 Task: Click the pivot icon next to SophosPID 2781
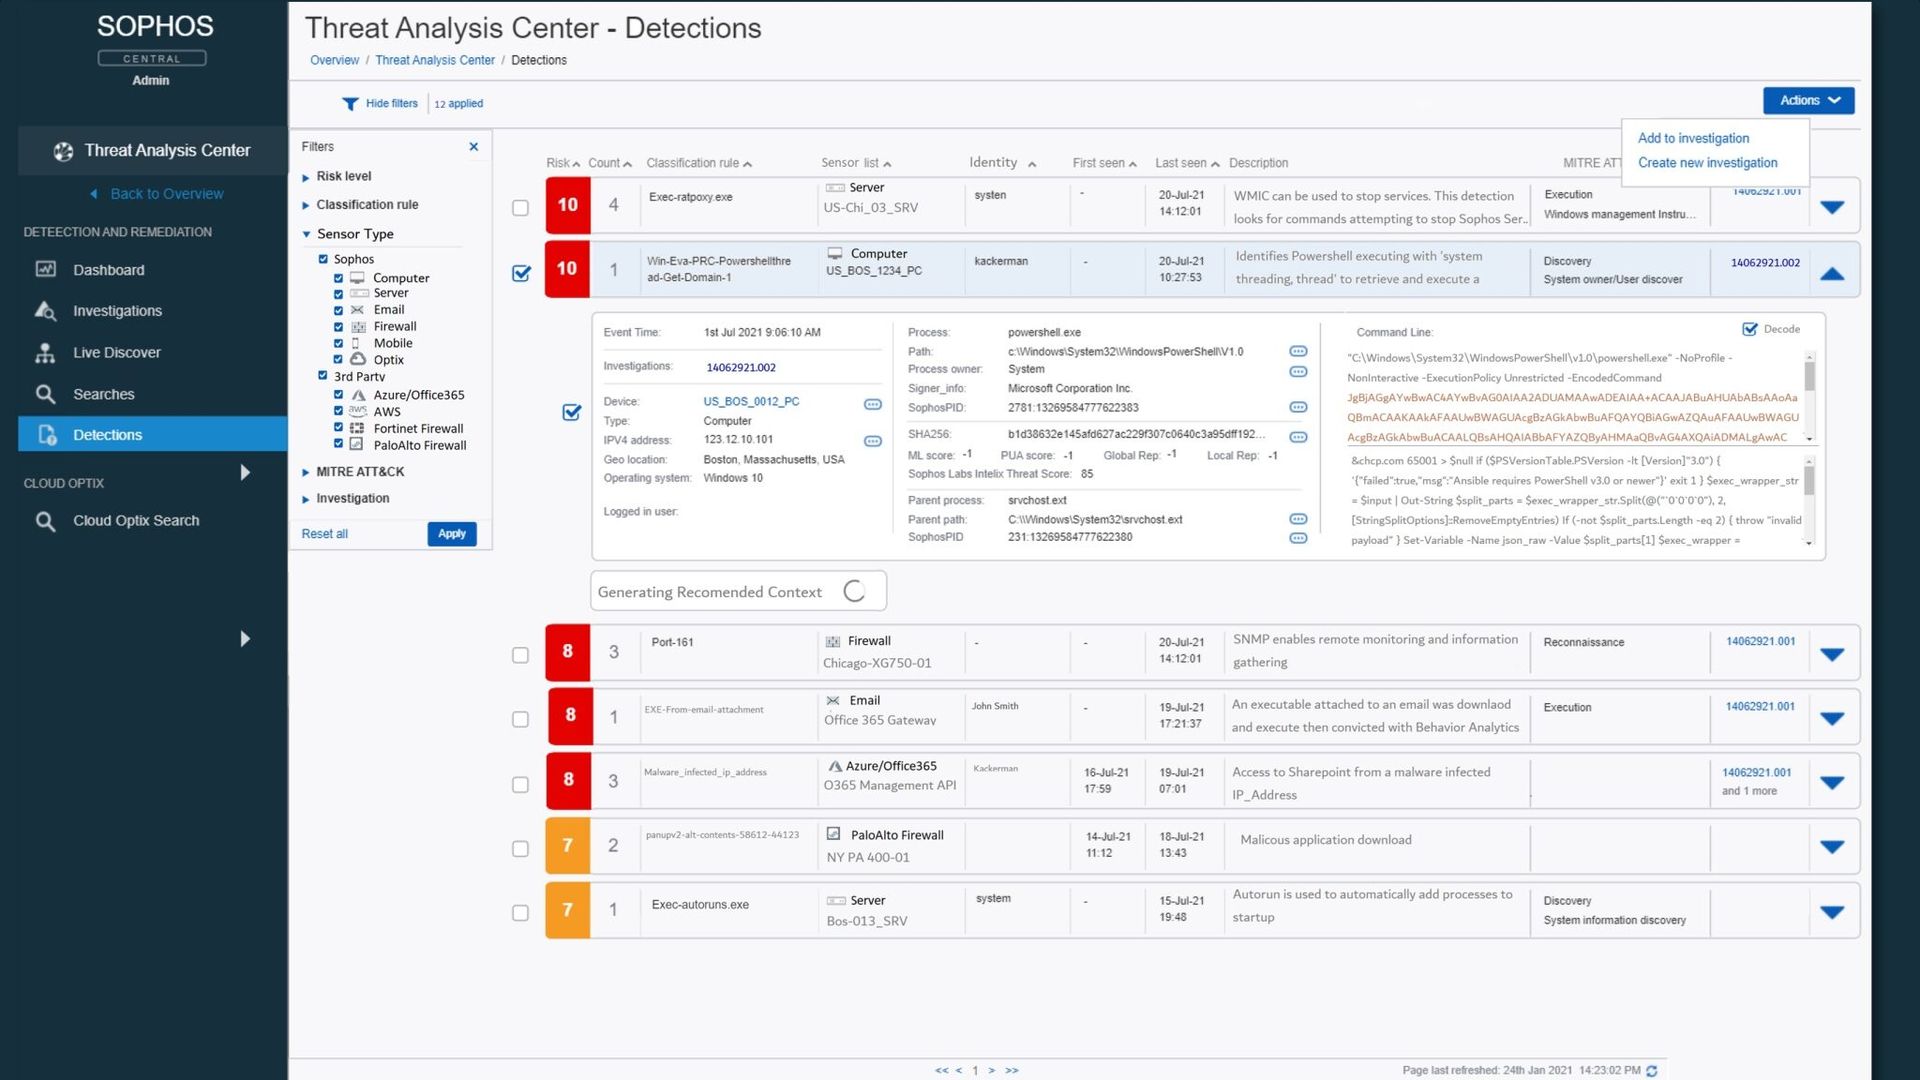(1298, 407)
